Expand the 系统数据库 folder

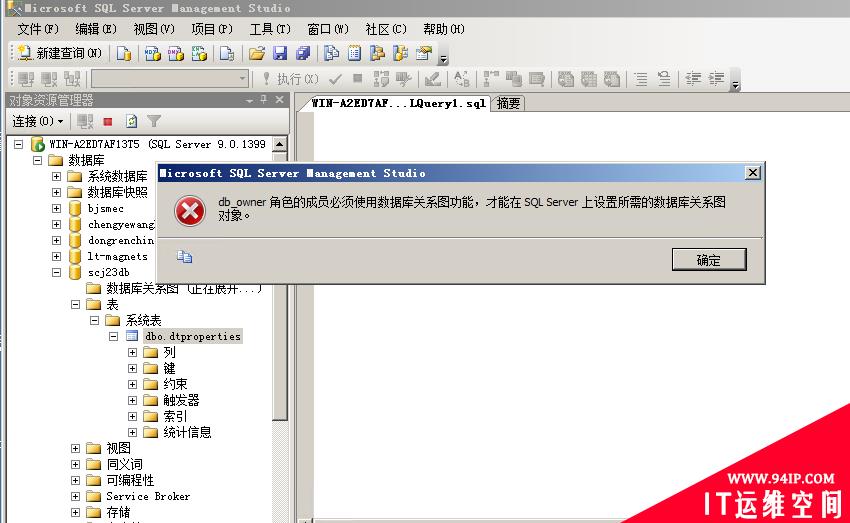pyautogui.click(x=56, y=176)
